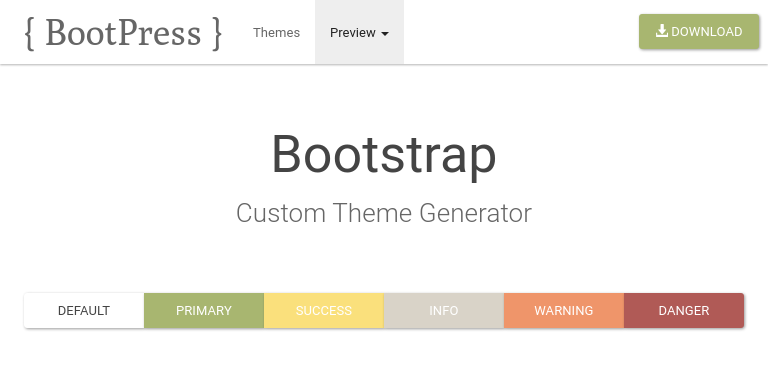Image resolution: width=768 pixels, height=384 pixels.
Task: Select the Primary green button
Action: point(204,311)
